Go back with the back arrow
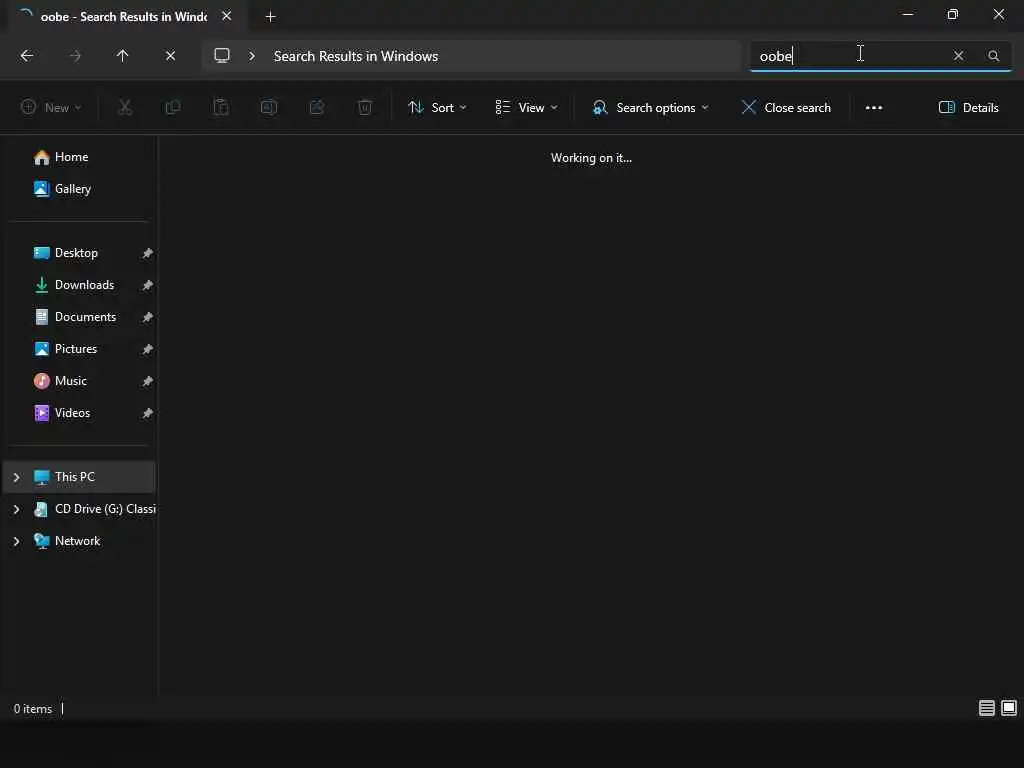 27,56
